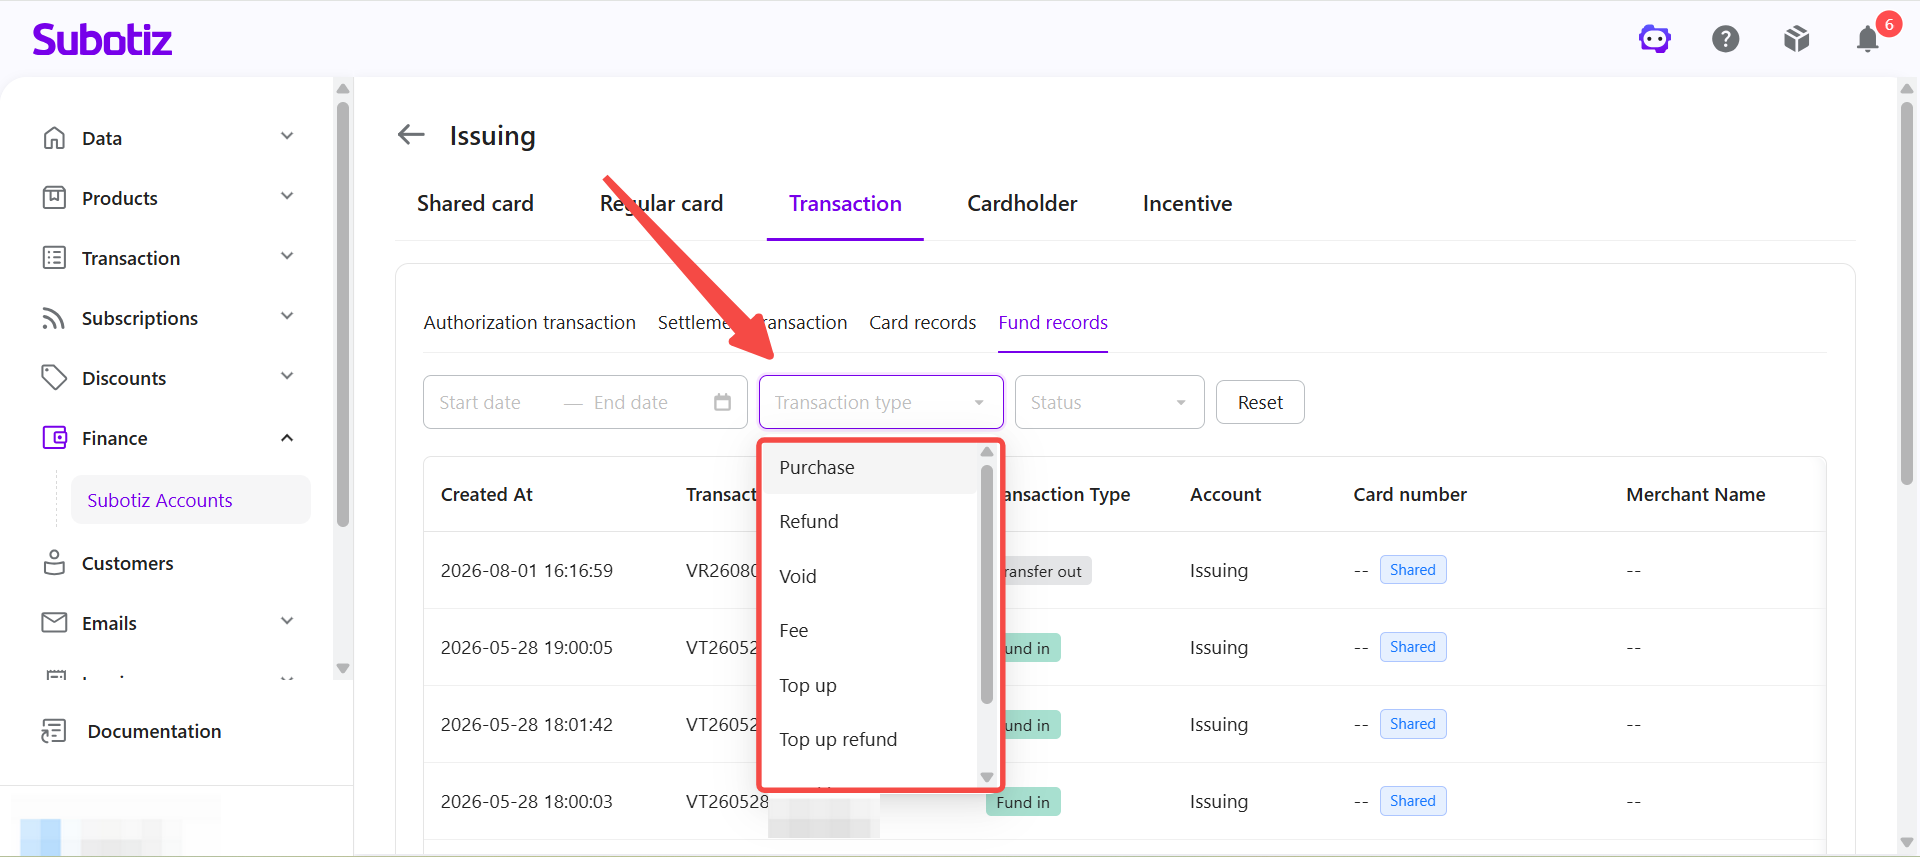Open Subotiz Accounts in sidebar

190,500
